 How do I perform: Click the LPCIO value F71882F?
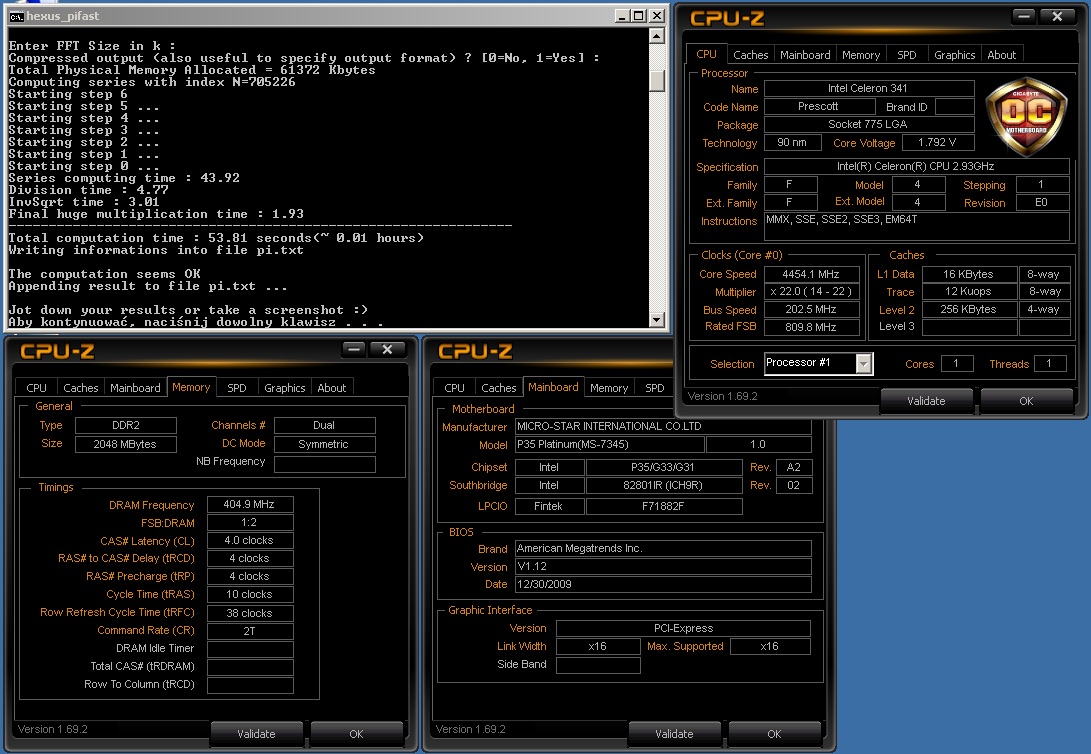pos(664,506)
